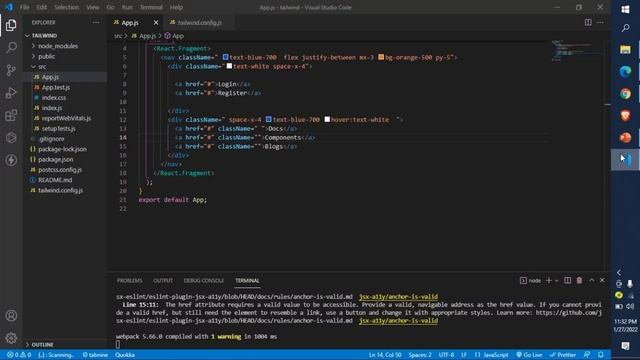The height and width of the screenshot is (360, 640).
Task: Click first jsx-a11y/anchor-is-valid terminal link
Action: pyautogui.click(x=398, y=297)
